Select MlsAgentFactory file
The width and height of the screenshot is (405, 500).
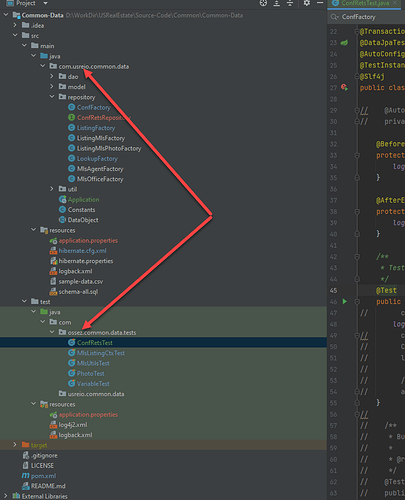tap(100, 169)
